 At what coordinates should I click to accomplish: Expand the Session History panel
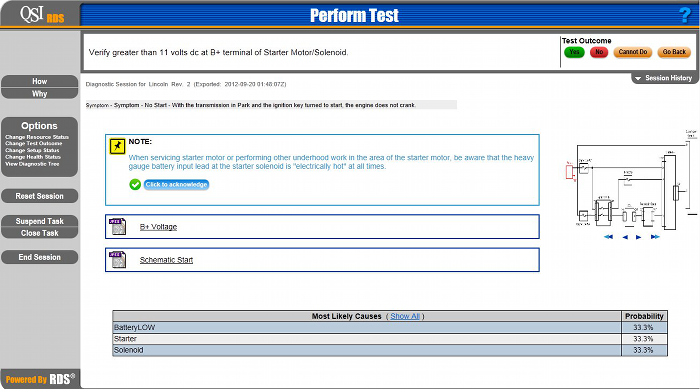click(x=664, y=78)
